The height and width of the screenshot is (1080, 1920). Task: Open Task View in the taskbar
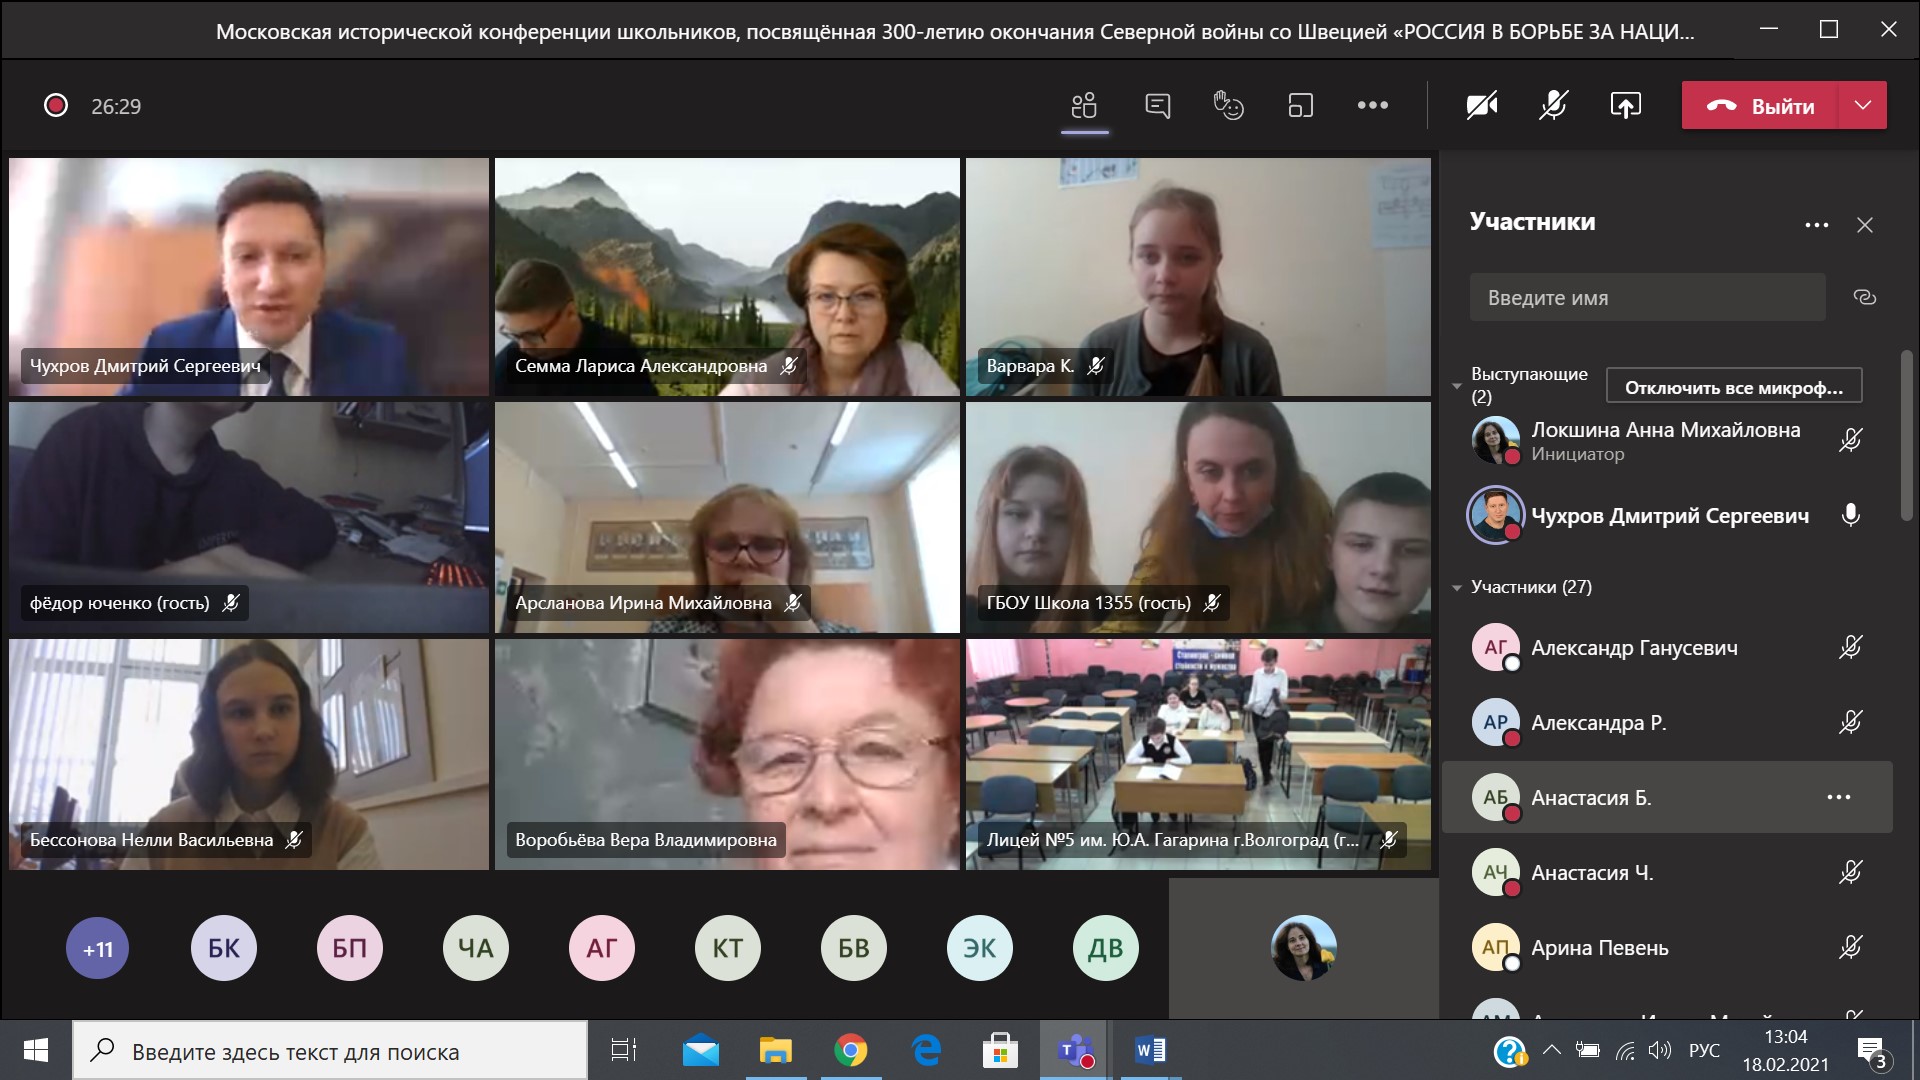pyautogui.click(x=624, y=1050)
